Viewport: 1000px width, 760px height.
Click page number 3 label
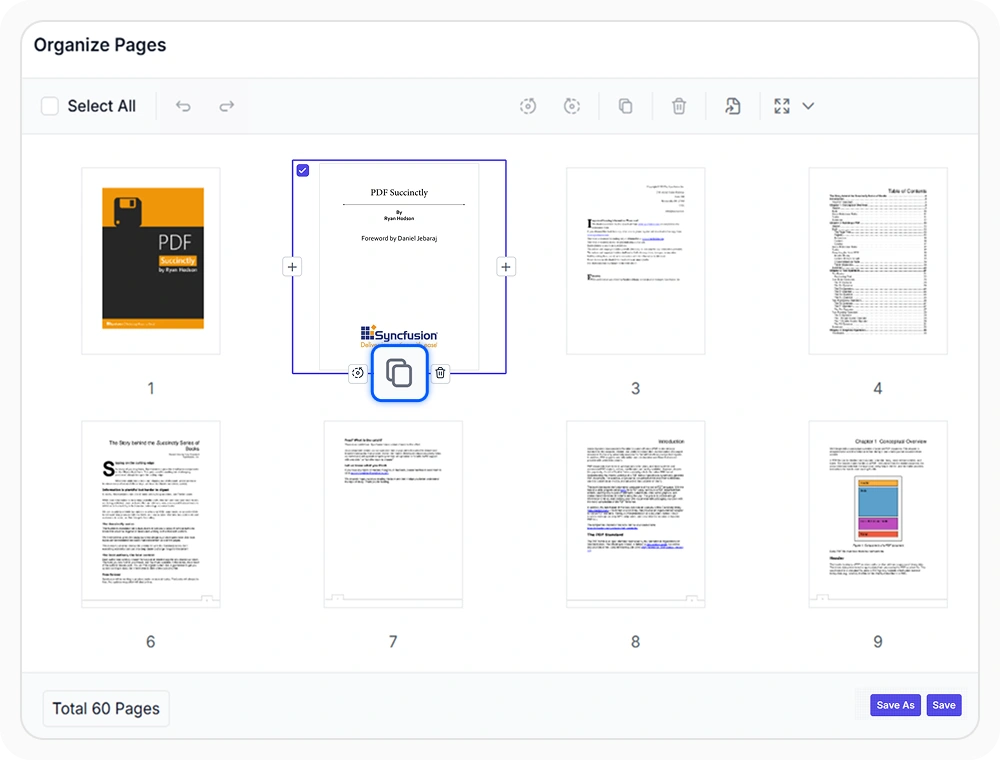pyautogui.click(x=636, y=388)
